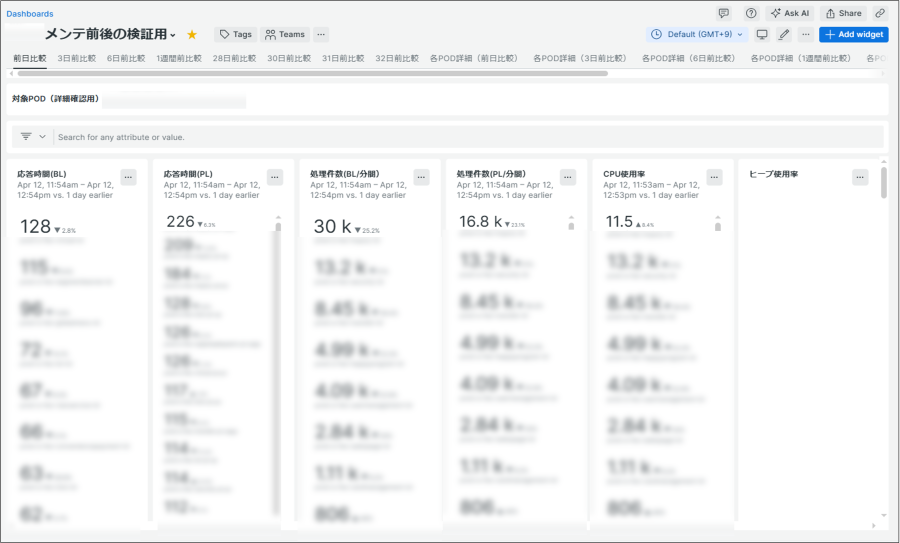Select the 32日前比較 tab
The image size is (900, 543).
tap(397, 59)
